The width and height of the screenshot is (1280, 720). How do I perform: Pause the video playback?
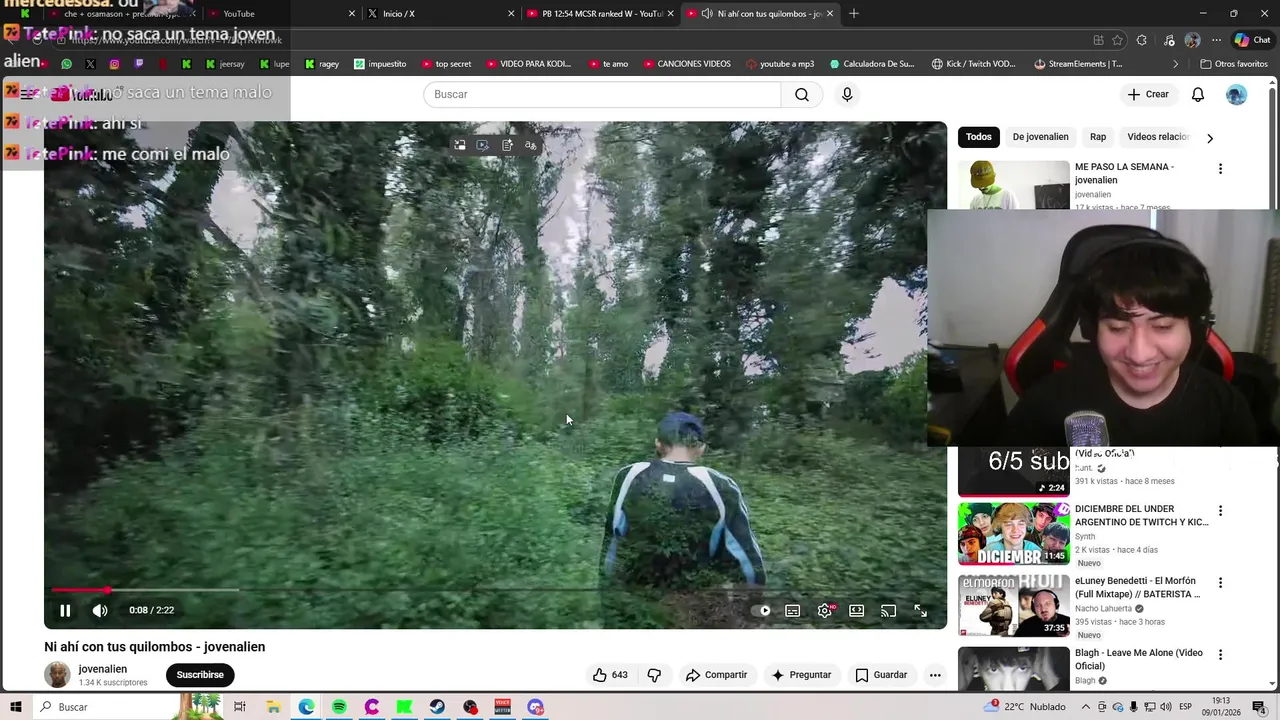[65, 610]
